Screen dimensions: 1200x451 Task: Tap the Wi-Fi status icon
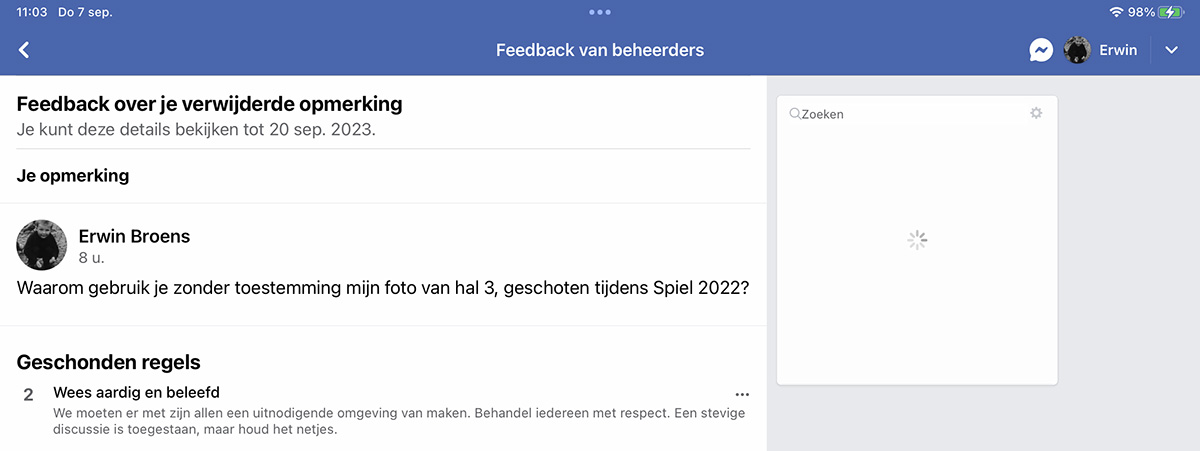tap(1116, 12)
